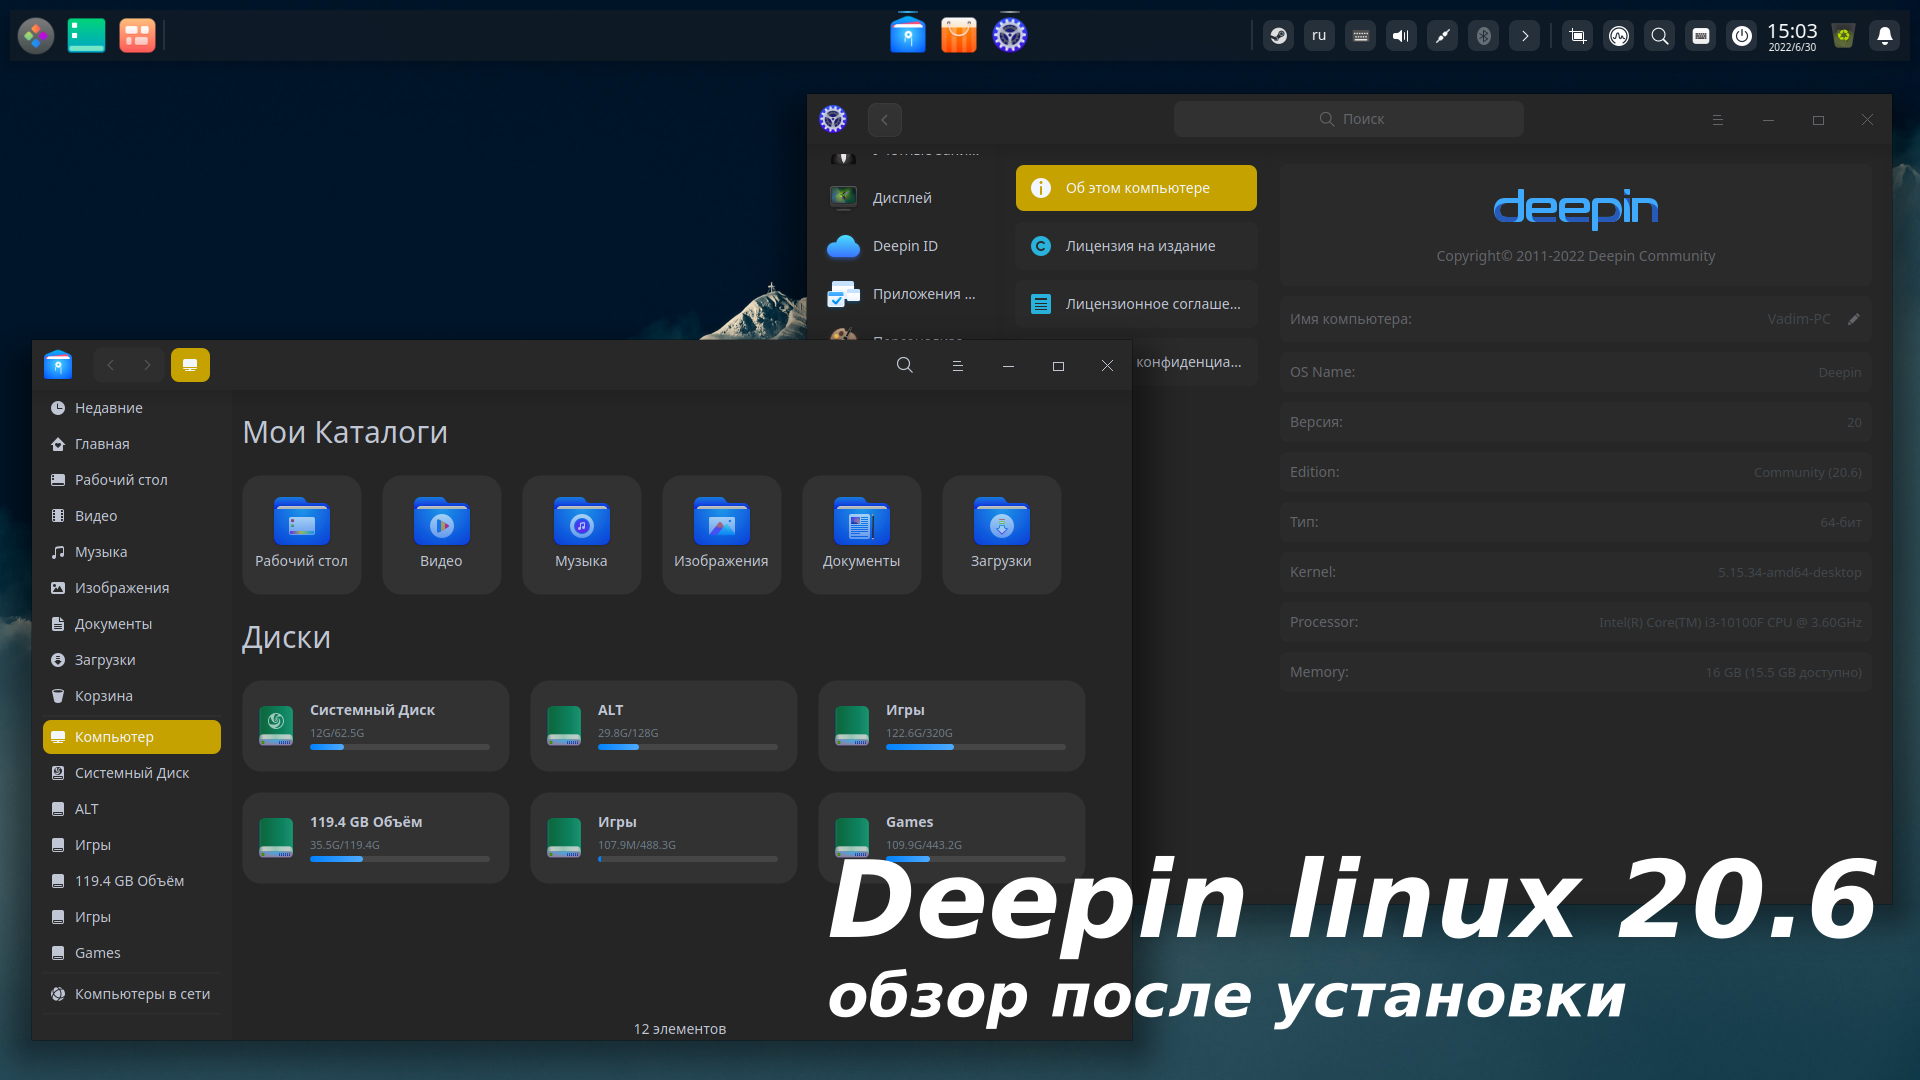Expand the hidden tray icons chevron
Image resolution: width=1920 pixels, height=1080 pixels.
click(1524, 35)
